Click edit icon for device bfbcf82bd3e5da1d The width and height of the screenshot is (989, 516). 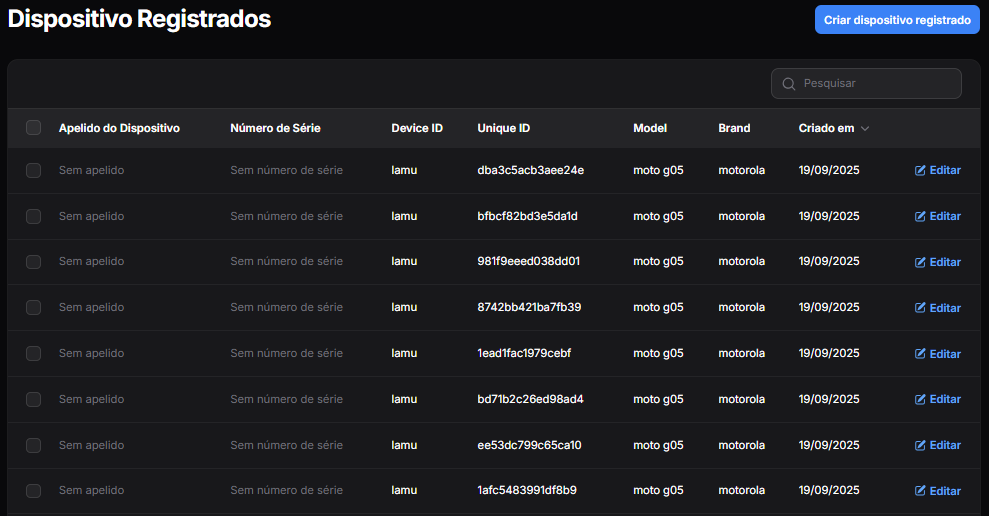(920, 217)
